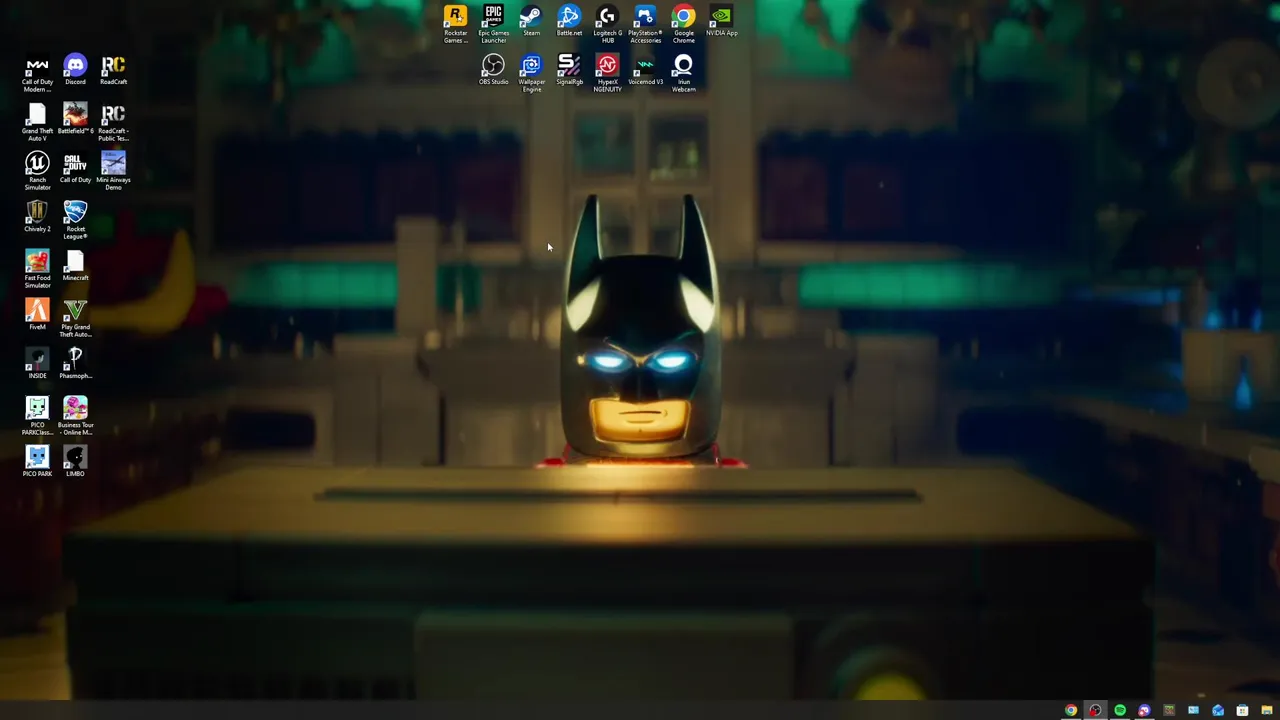The width and height of the screenshot is (1280, 720).
Task: Open Microsoft Store from the taskbar
Action: (1242, 710)
